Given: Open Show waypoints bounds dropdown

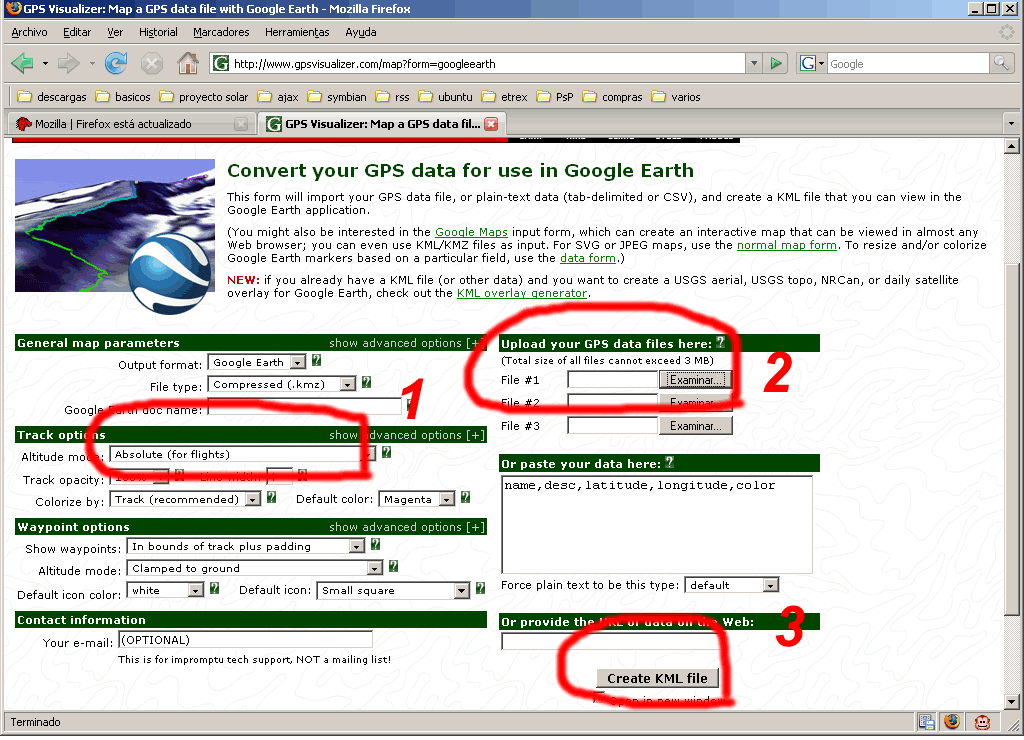Looking at the screenshot, I should [x=246, y=547].
